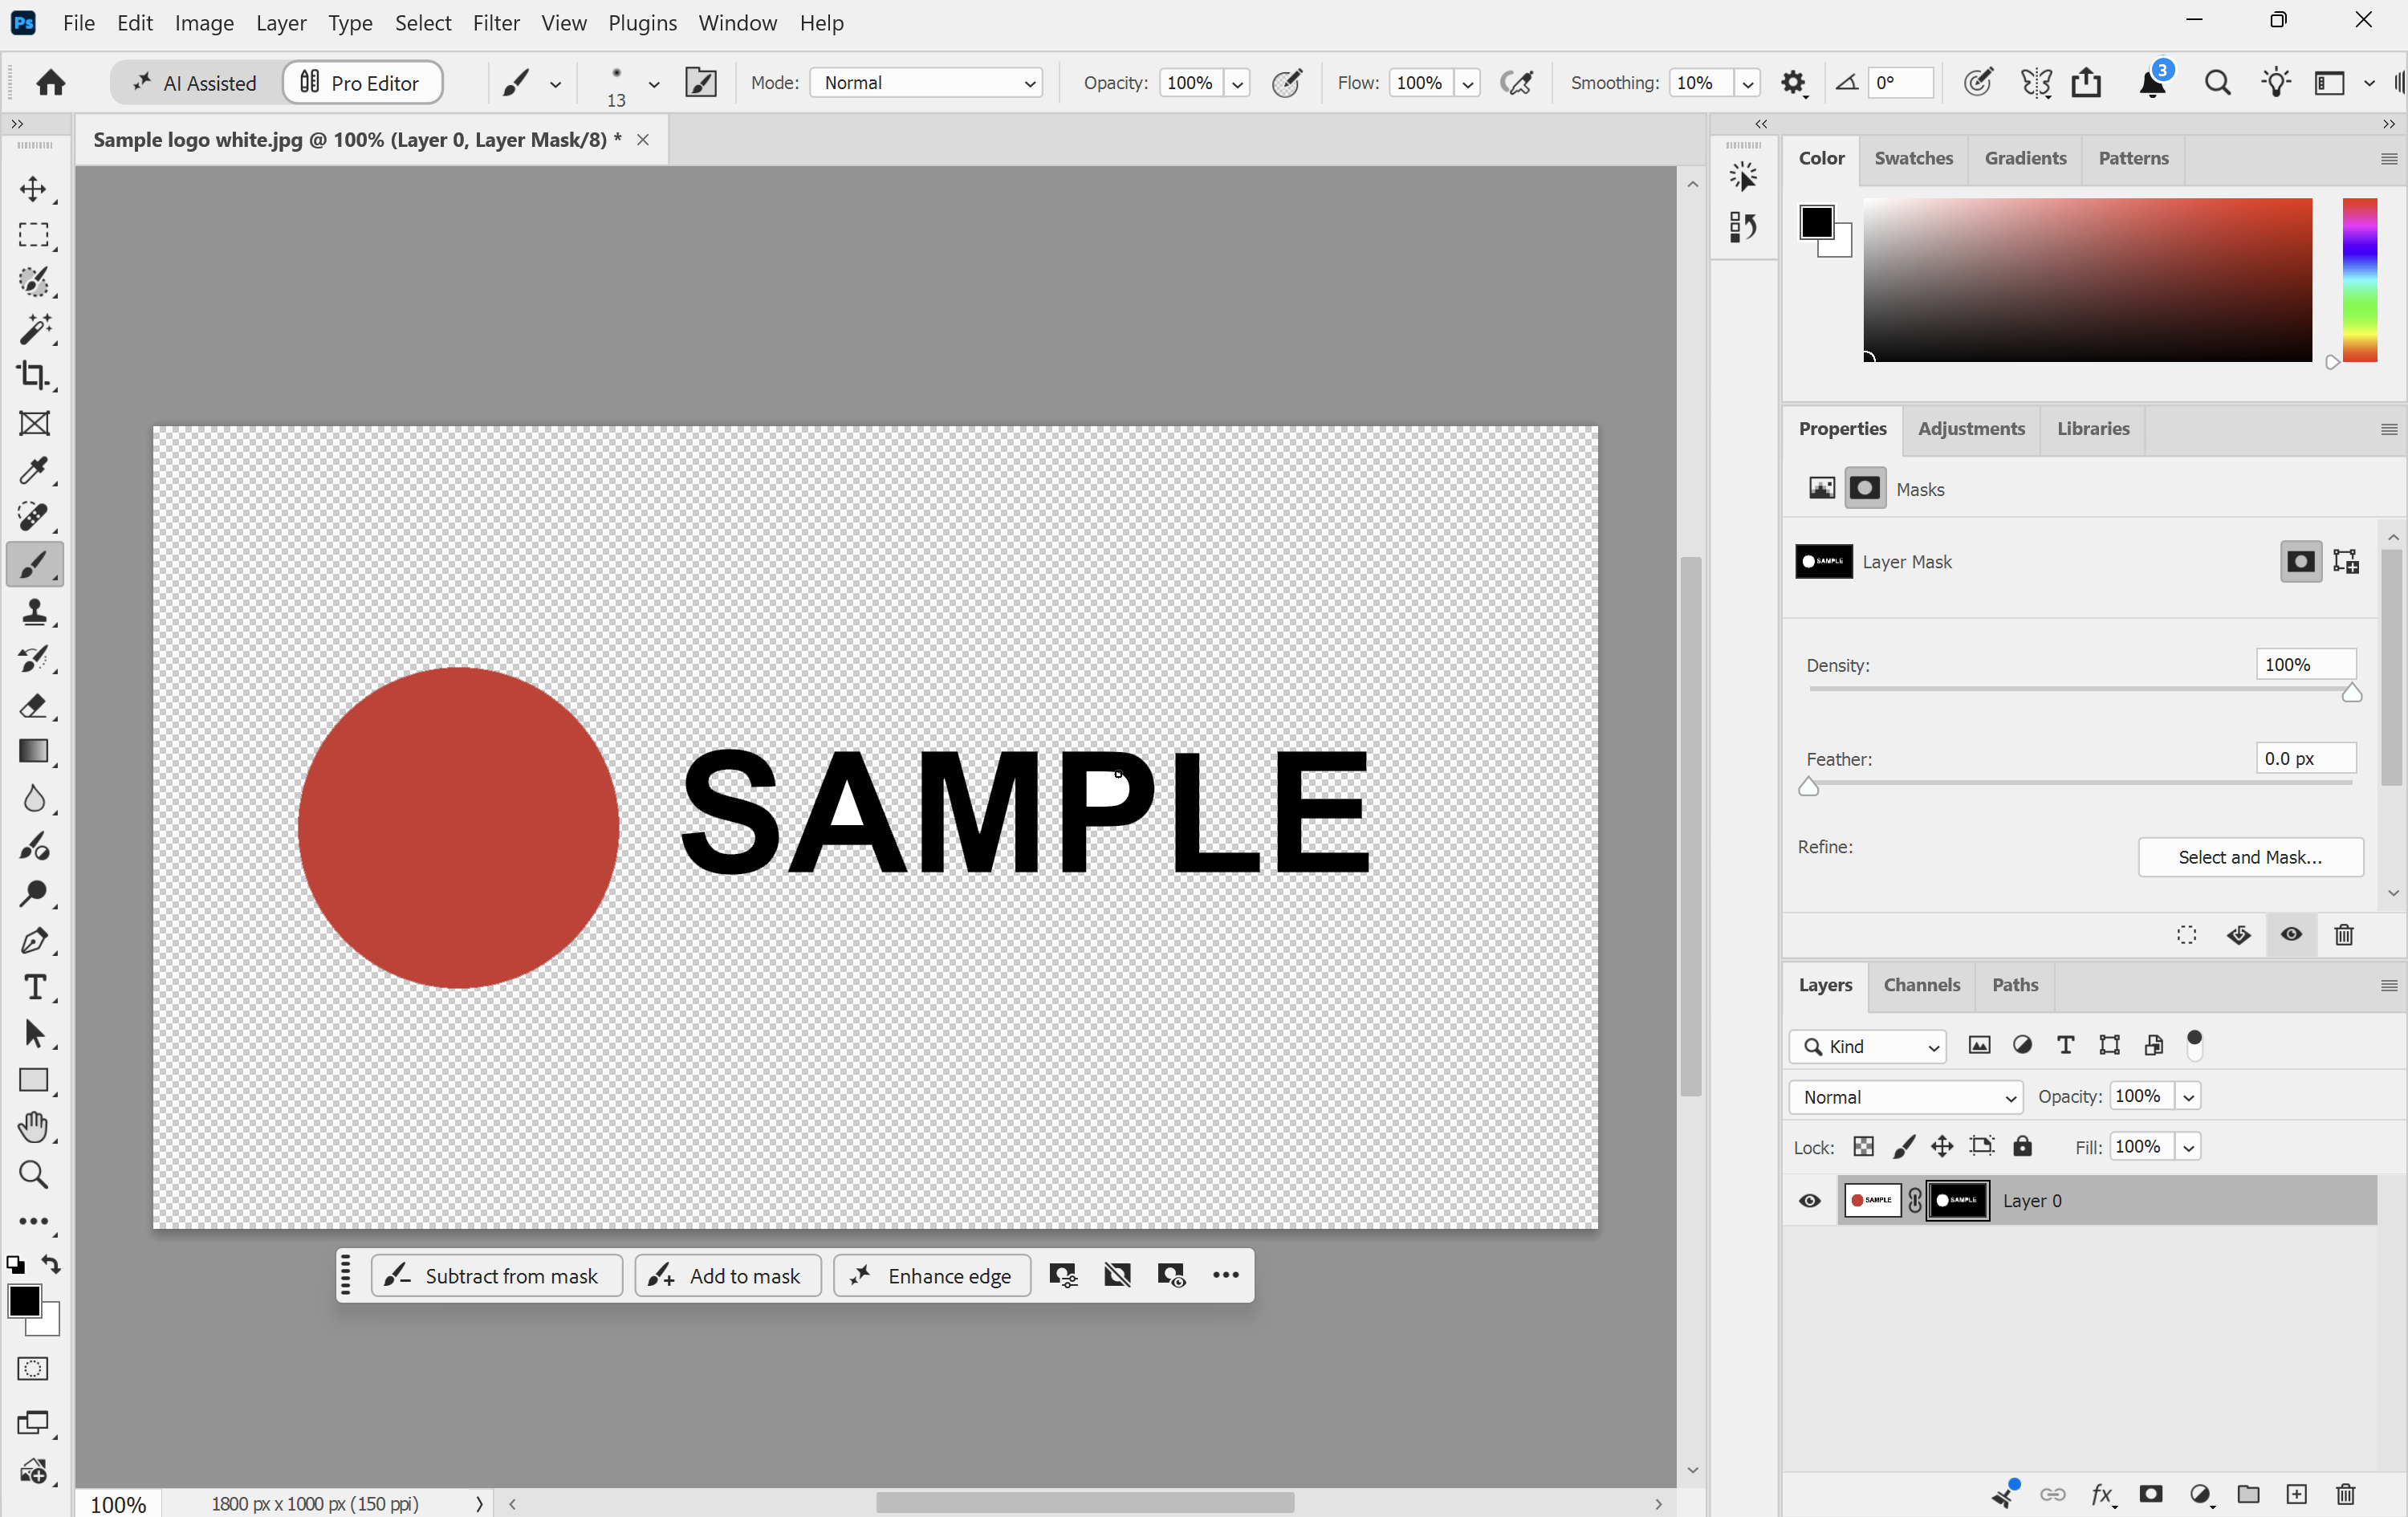Open the Smoothing options gear
Screen dimensions: 2408x1517
pyautogui.click(x=1794, y=83)
